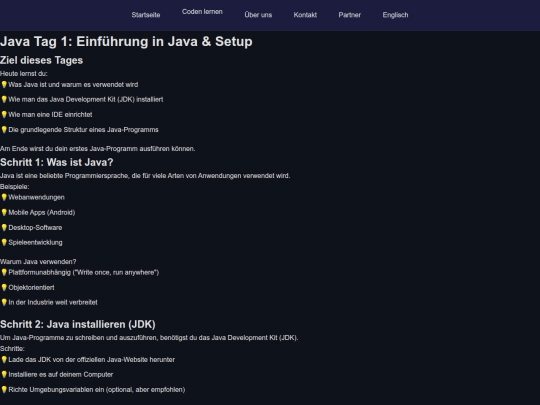The width and height of the screenshot is (540, 405).
Task: Click the text 'Wie man eine IDE einrichtet'
Action: 50,114
